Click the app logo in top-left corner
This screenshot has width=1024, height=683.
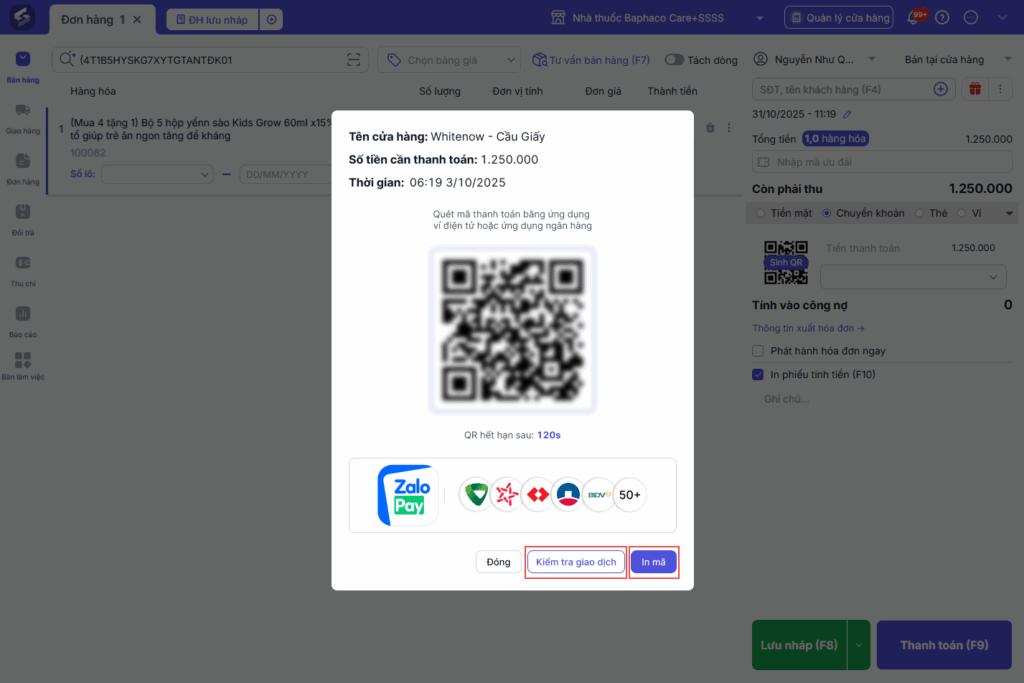[22, 17]
